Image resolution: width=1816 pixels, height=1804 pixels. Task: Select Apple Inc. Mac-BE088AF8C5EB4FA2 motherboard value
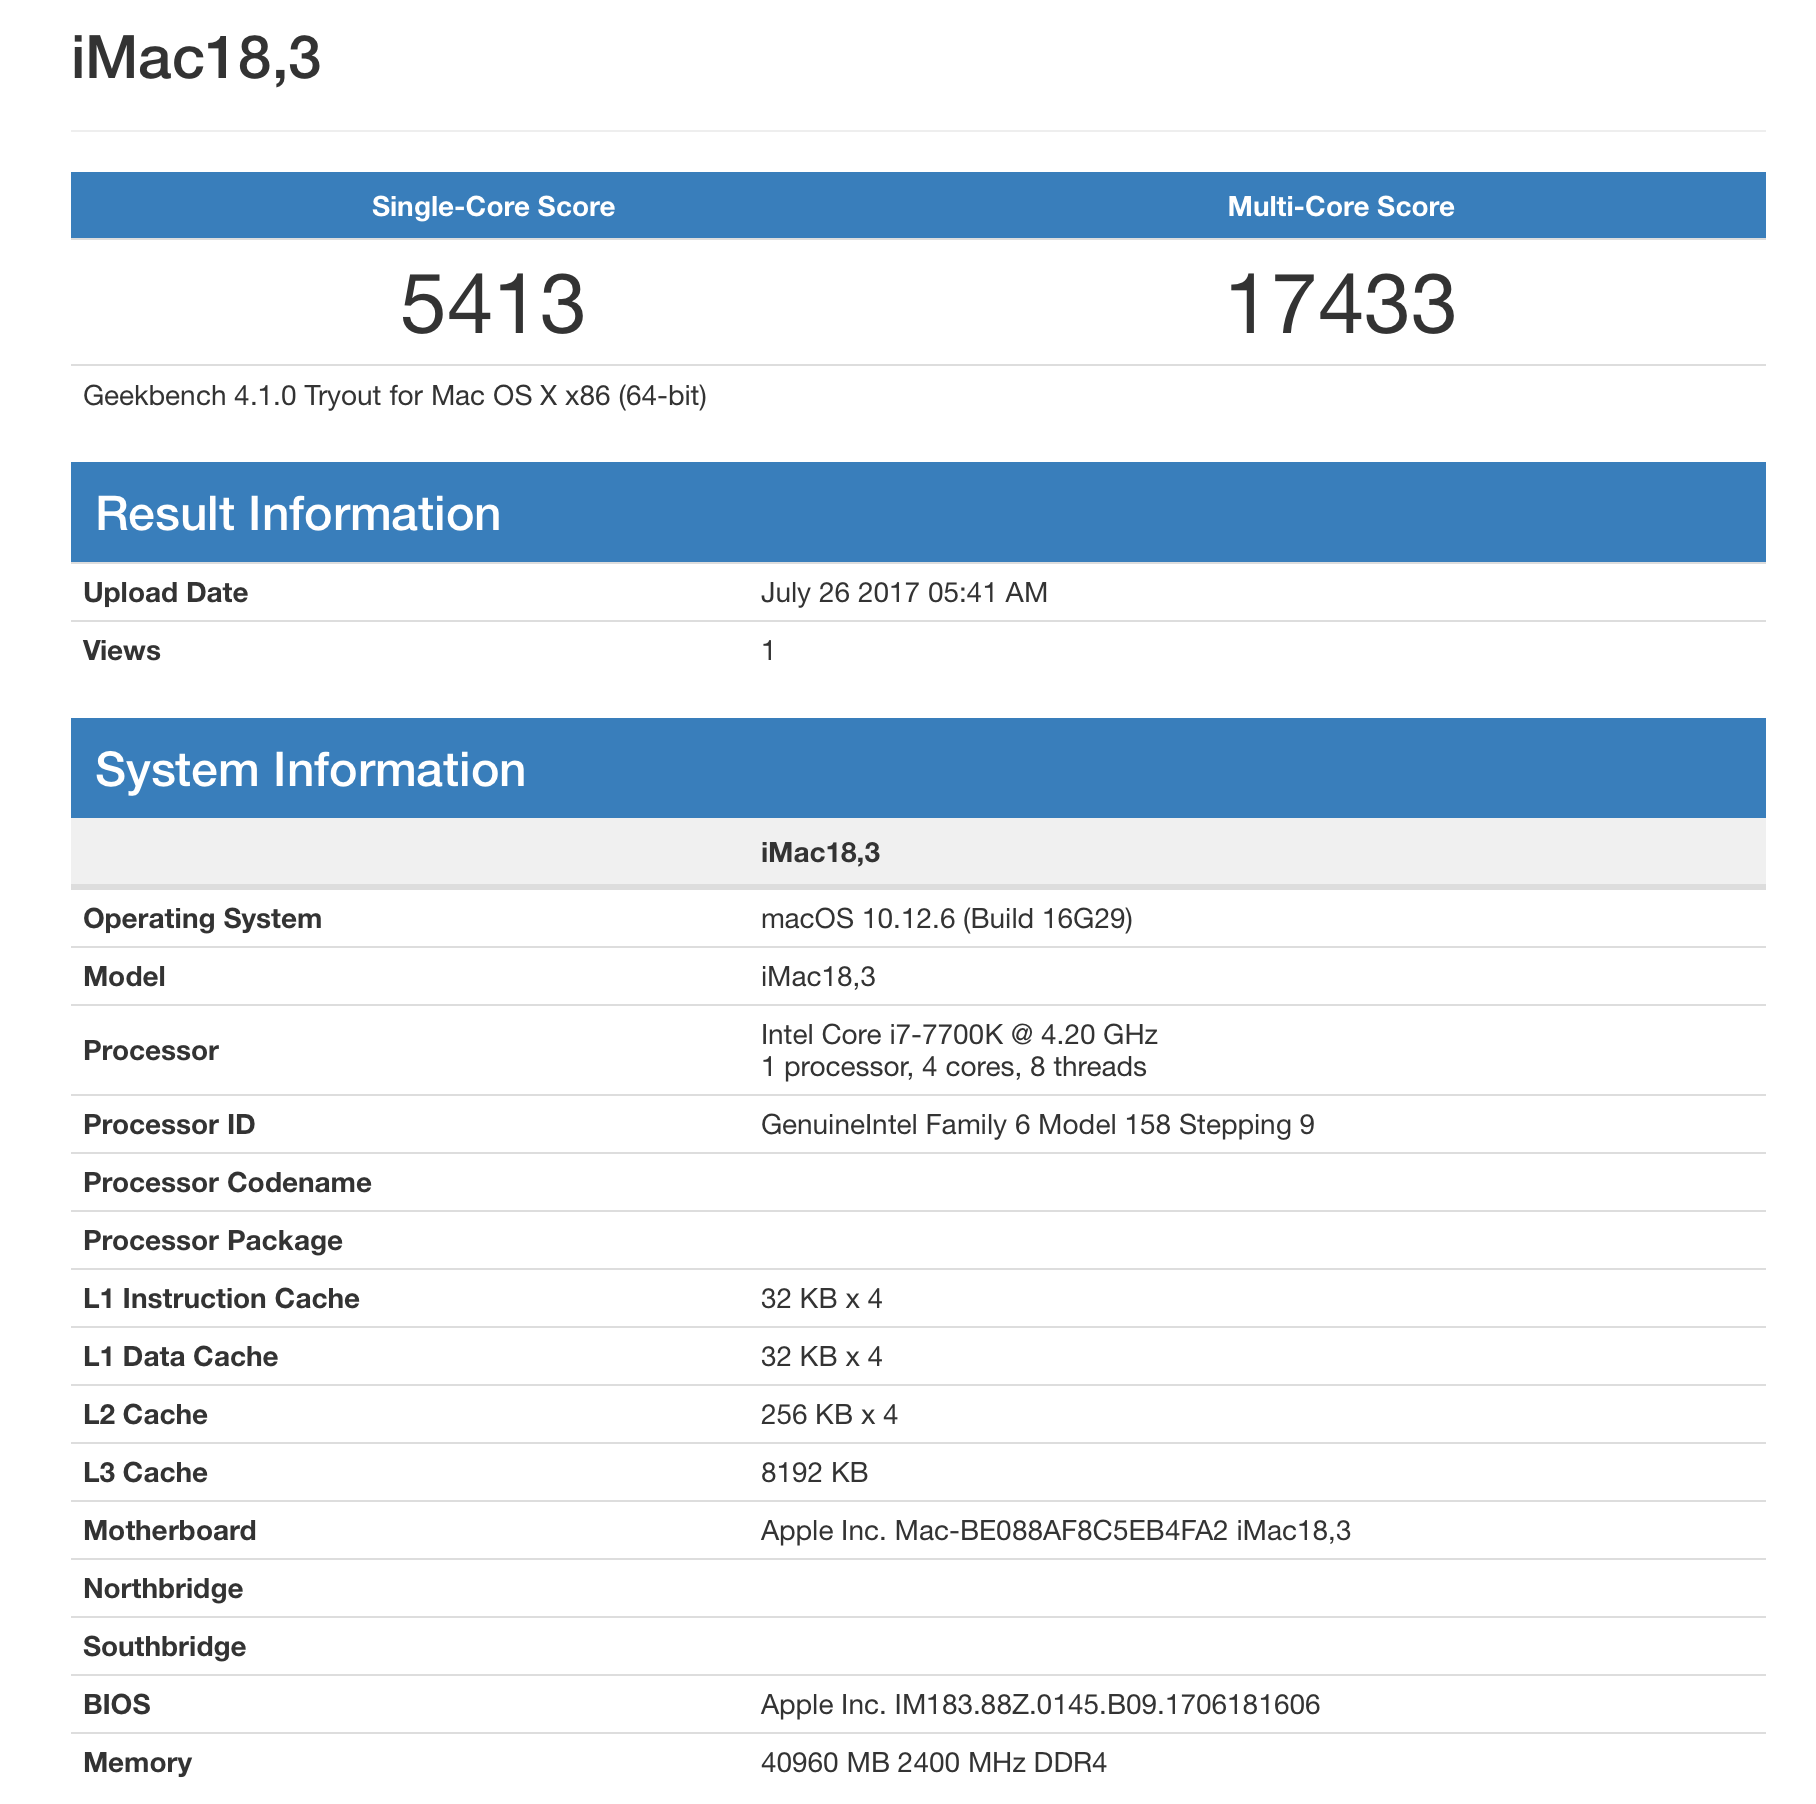(1056, 1530)
